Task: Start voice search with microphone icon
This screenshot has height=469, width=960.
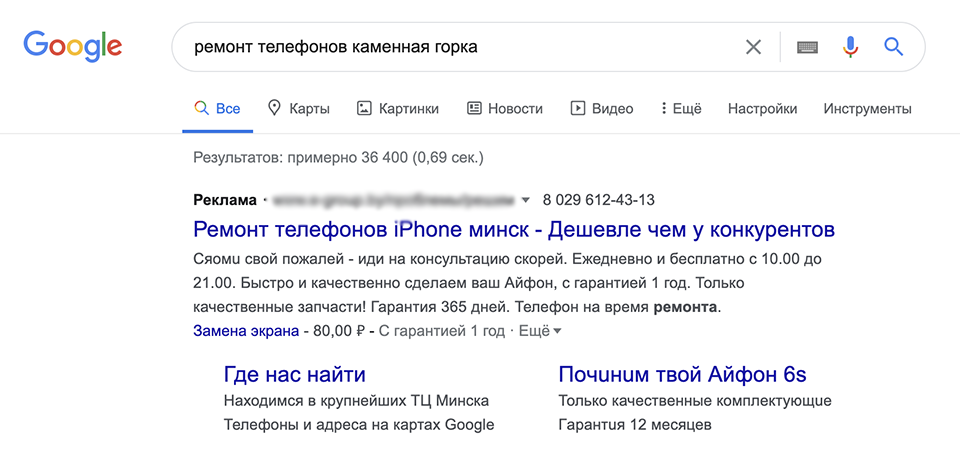Action: 850,47
